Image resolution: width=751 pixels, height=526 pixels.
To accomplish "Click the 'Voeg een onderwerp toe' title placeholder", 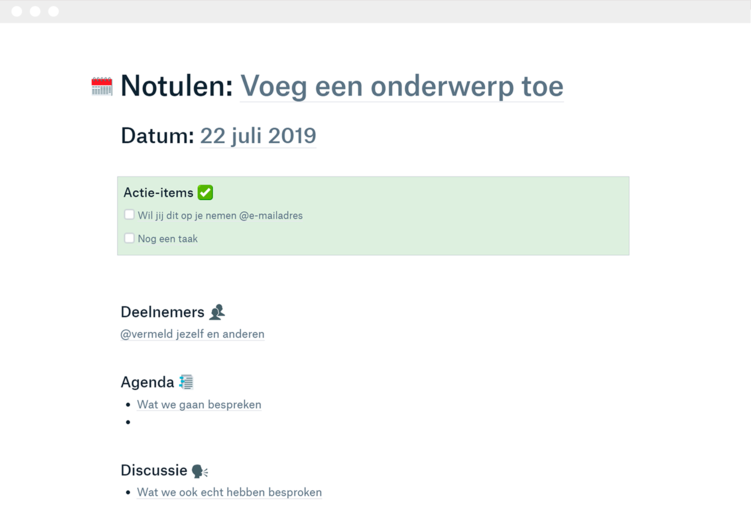I will coord(401,86).
